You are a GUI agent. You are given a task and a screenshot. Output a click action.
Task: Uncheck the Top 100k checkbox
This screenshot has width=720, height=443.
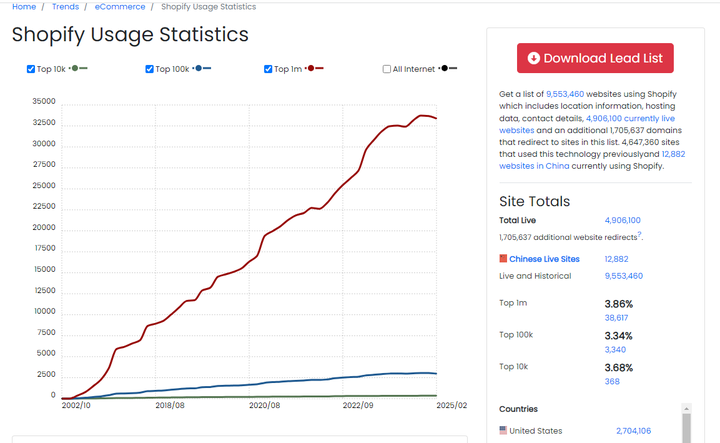149,69
